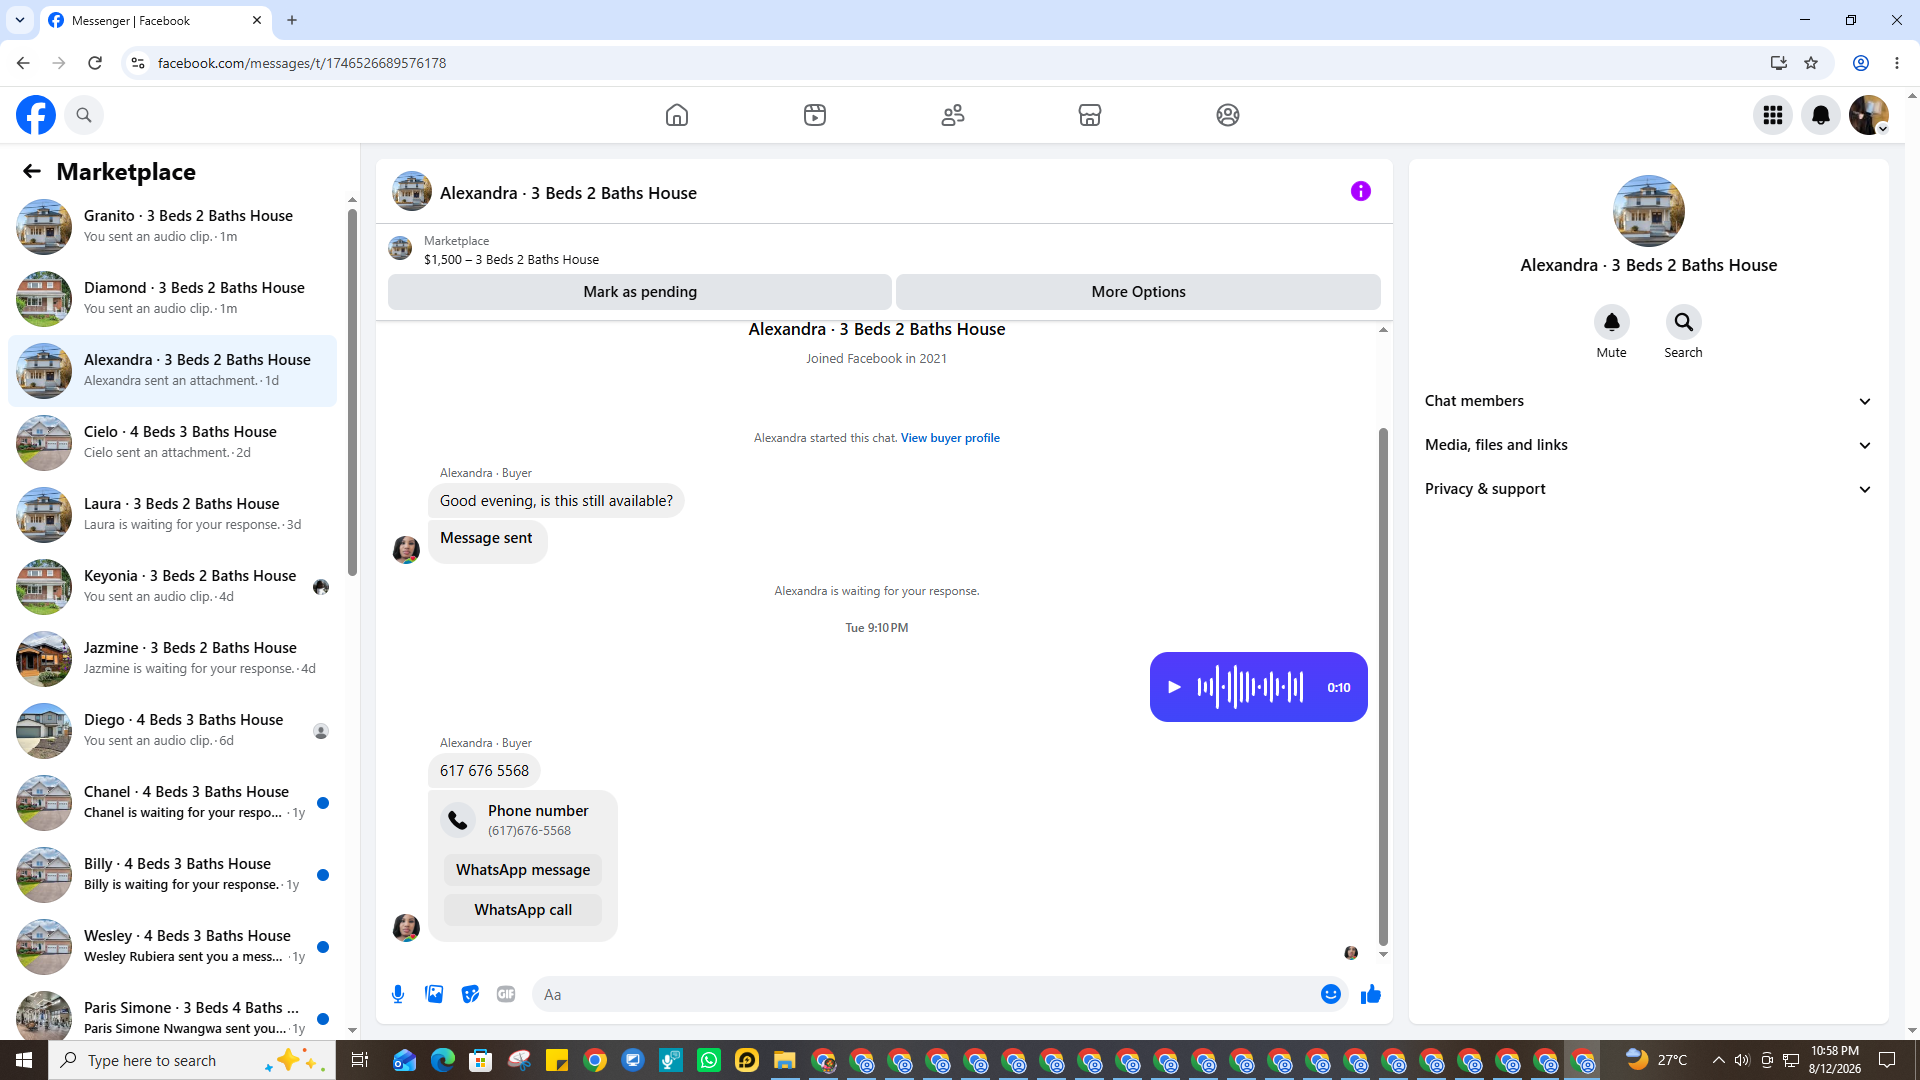
Task: Expand Privacy & support section
Action: [1648, 489]
